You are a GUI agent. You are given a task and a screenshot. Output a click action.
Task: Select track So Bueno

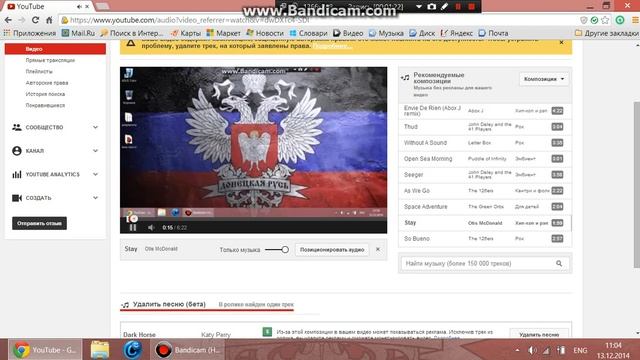point(485,239)
